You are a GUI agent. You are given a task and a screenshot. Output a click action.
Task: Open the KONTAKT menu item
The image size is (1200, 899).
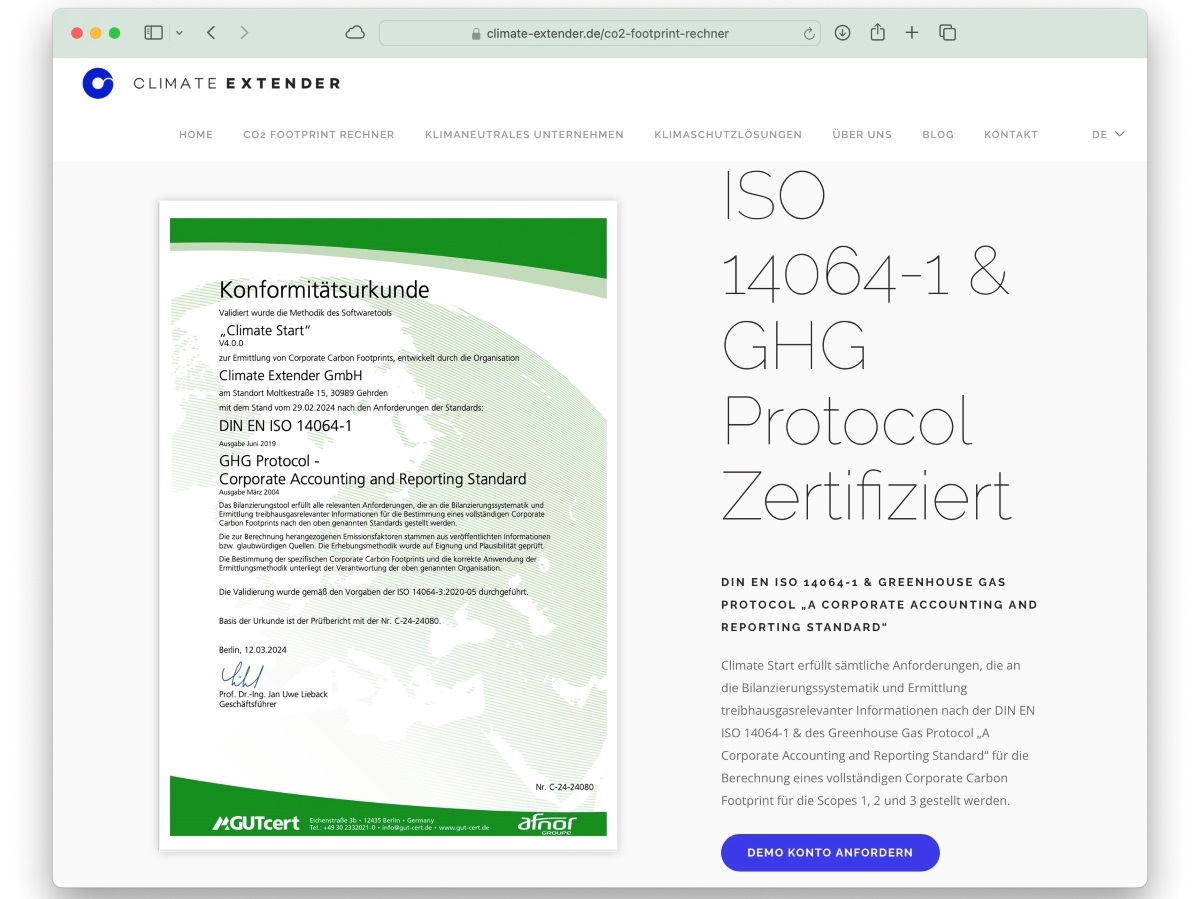tap(1011, 135)
